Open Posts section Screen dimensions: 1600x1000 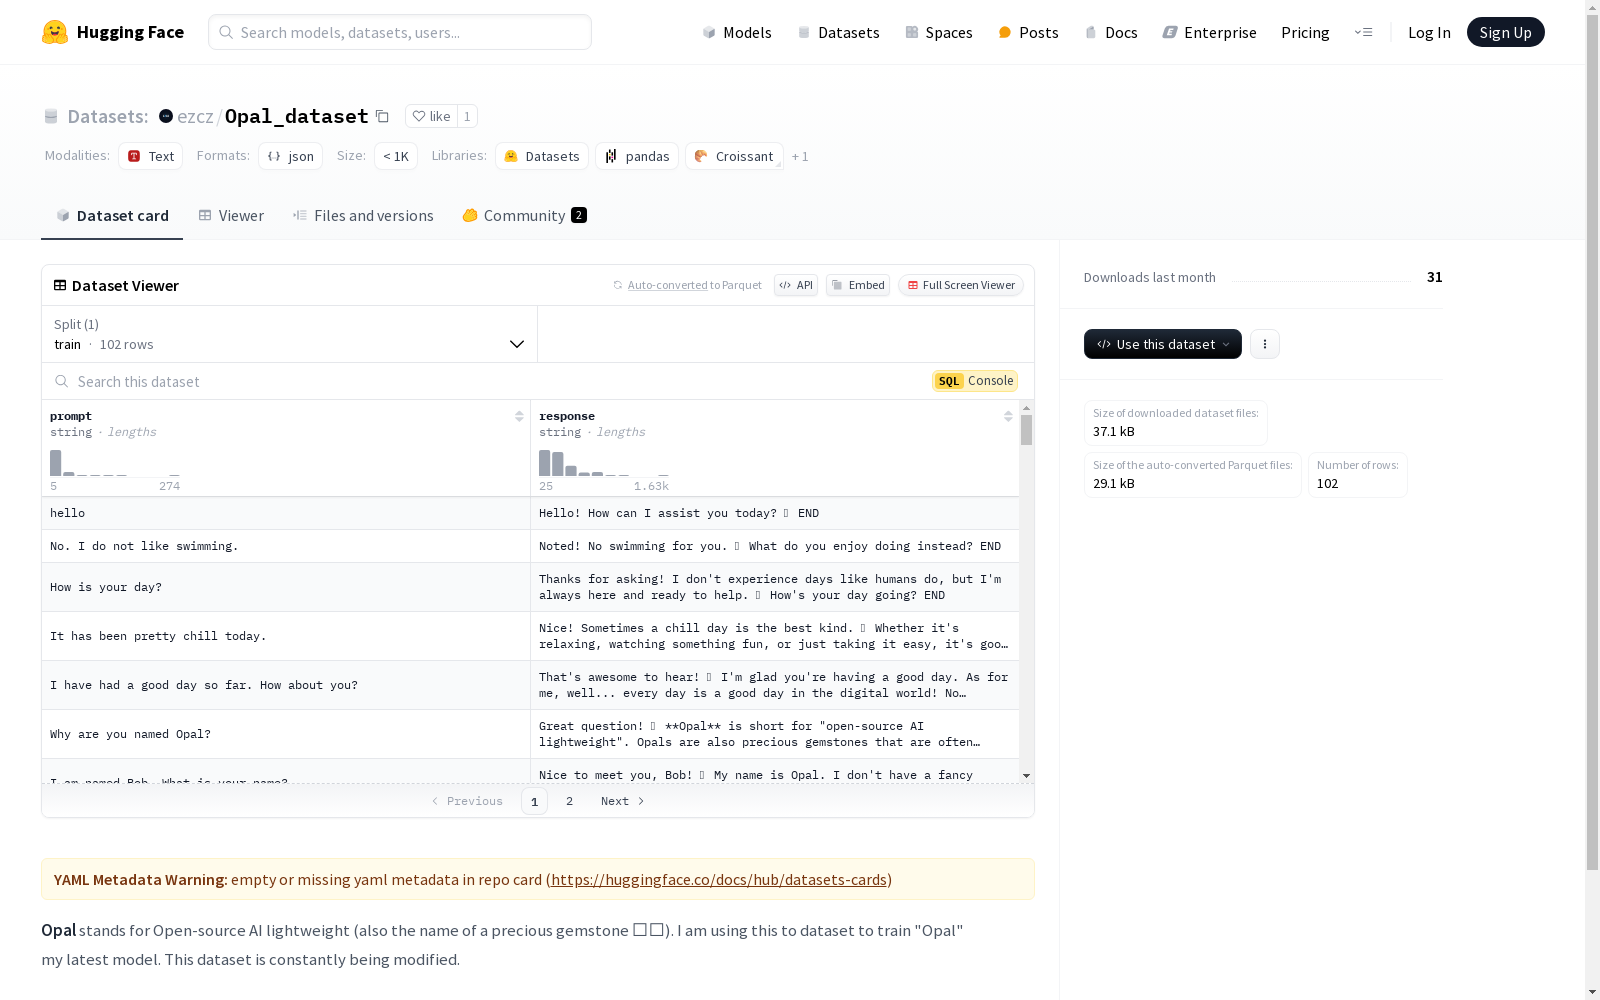[1028, 32]
